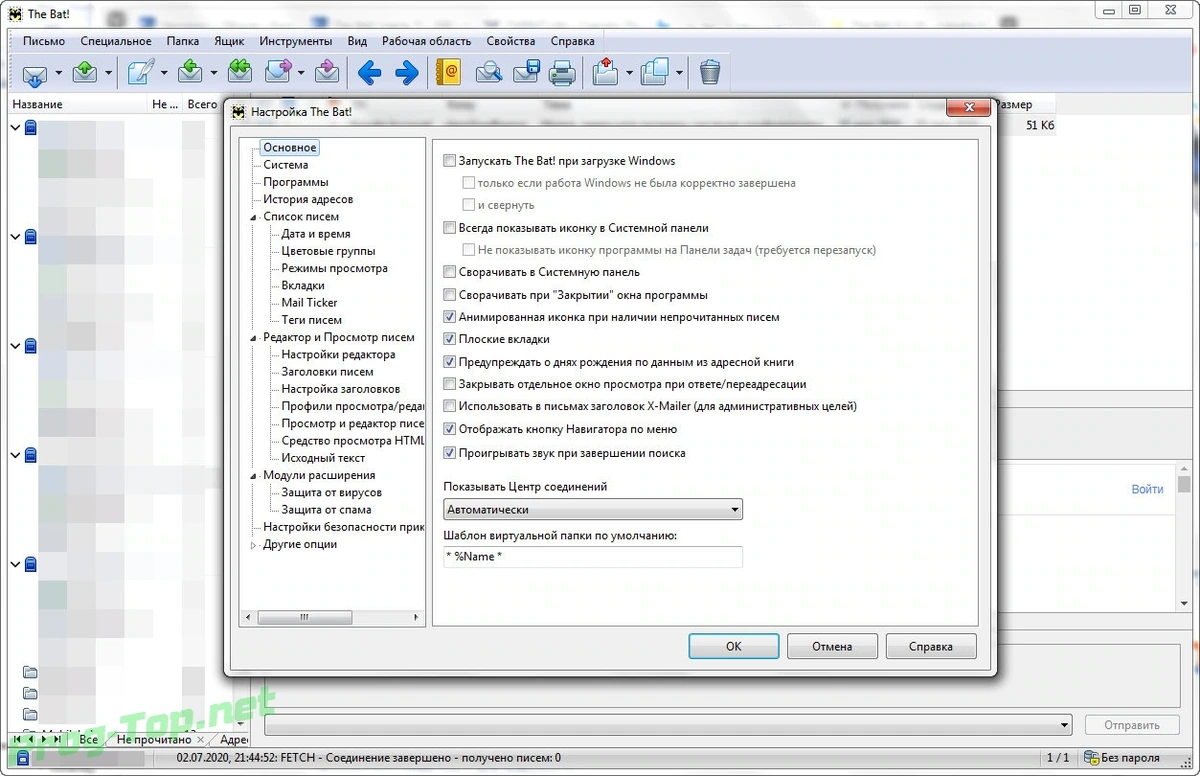Enable Запускать The Bat! при загрузке Windows
1200x776 pixels.
point(450,161)
